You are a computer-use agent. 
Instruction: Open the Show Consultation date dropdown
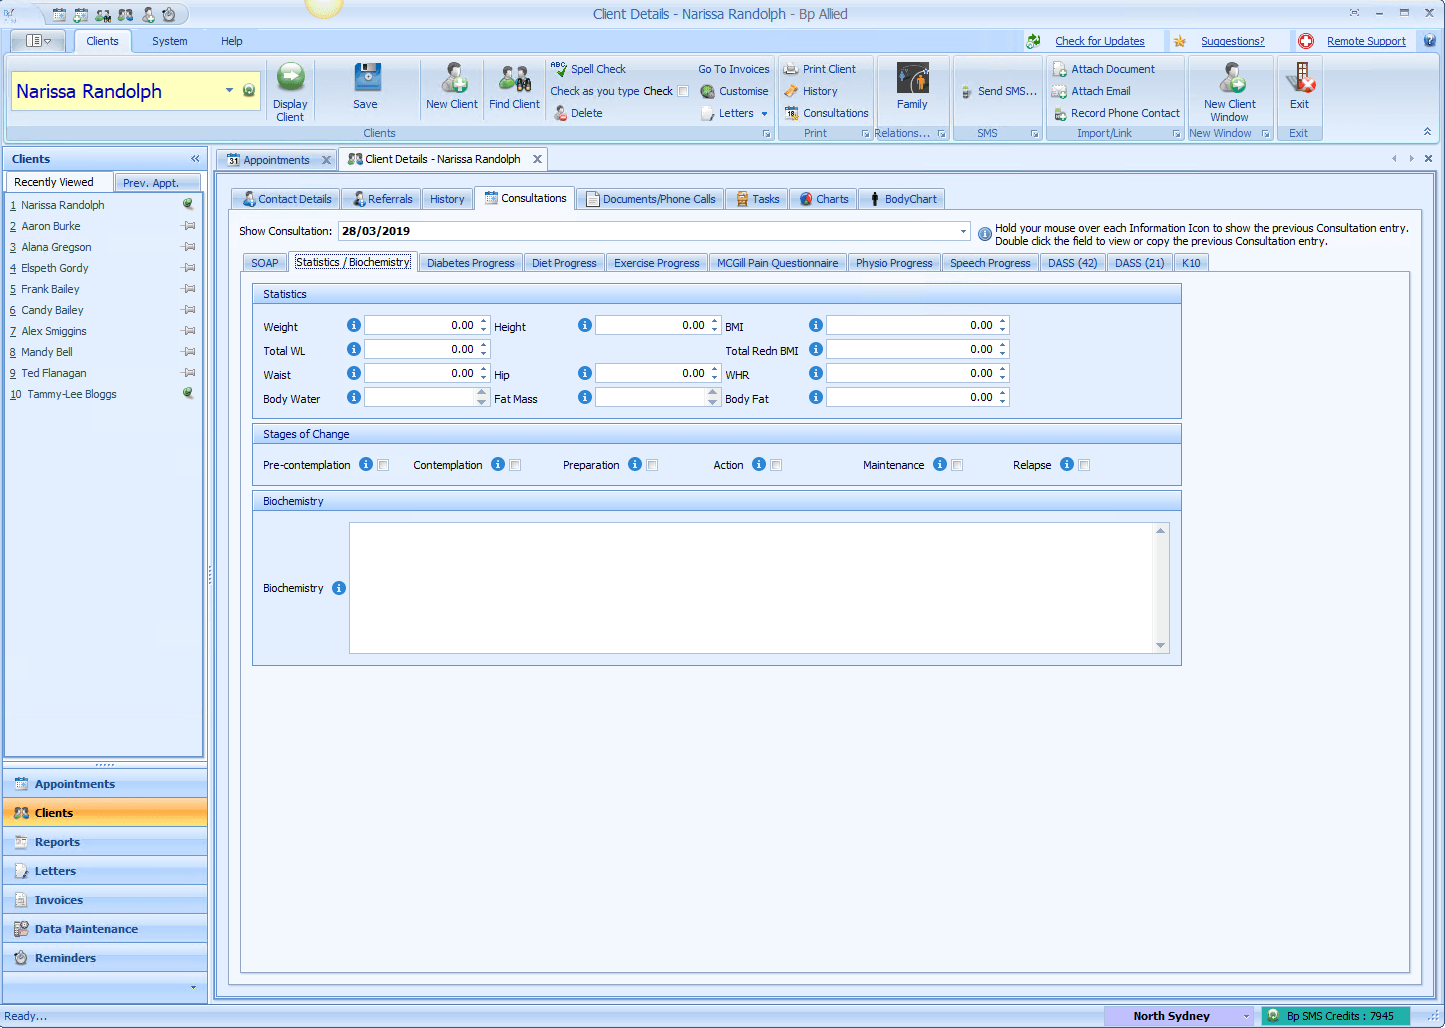963,231
